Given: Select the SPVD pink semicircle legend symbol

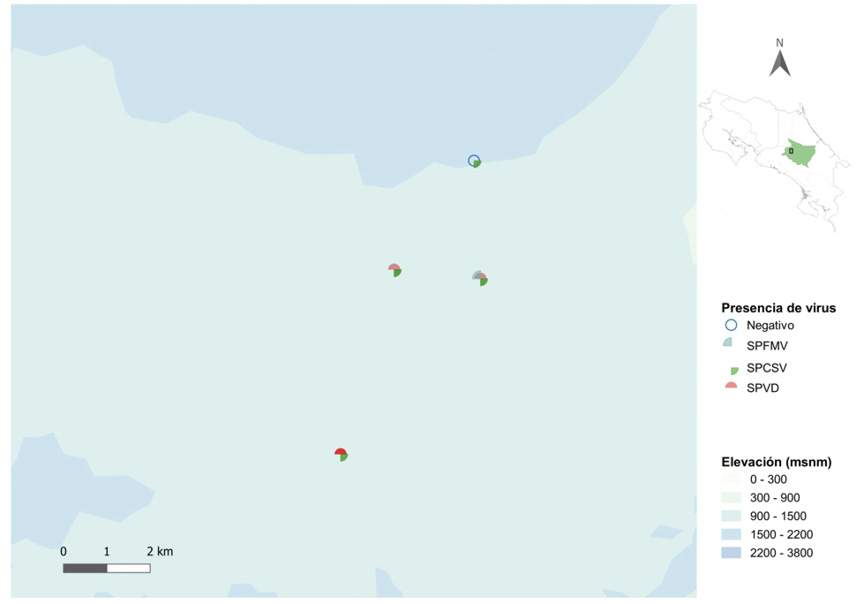Looking at the screenshot, I should point(731,387).
